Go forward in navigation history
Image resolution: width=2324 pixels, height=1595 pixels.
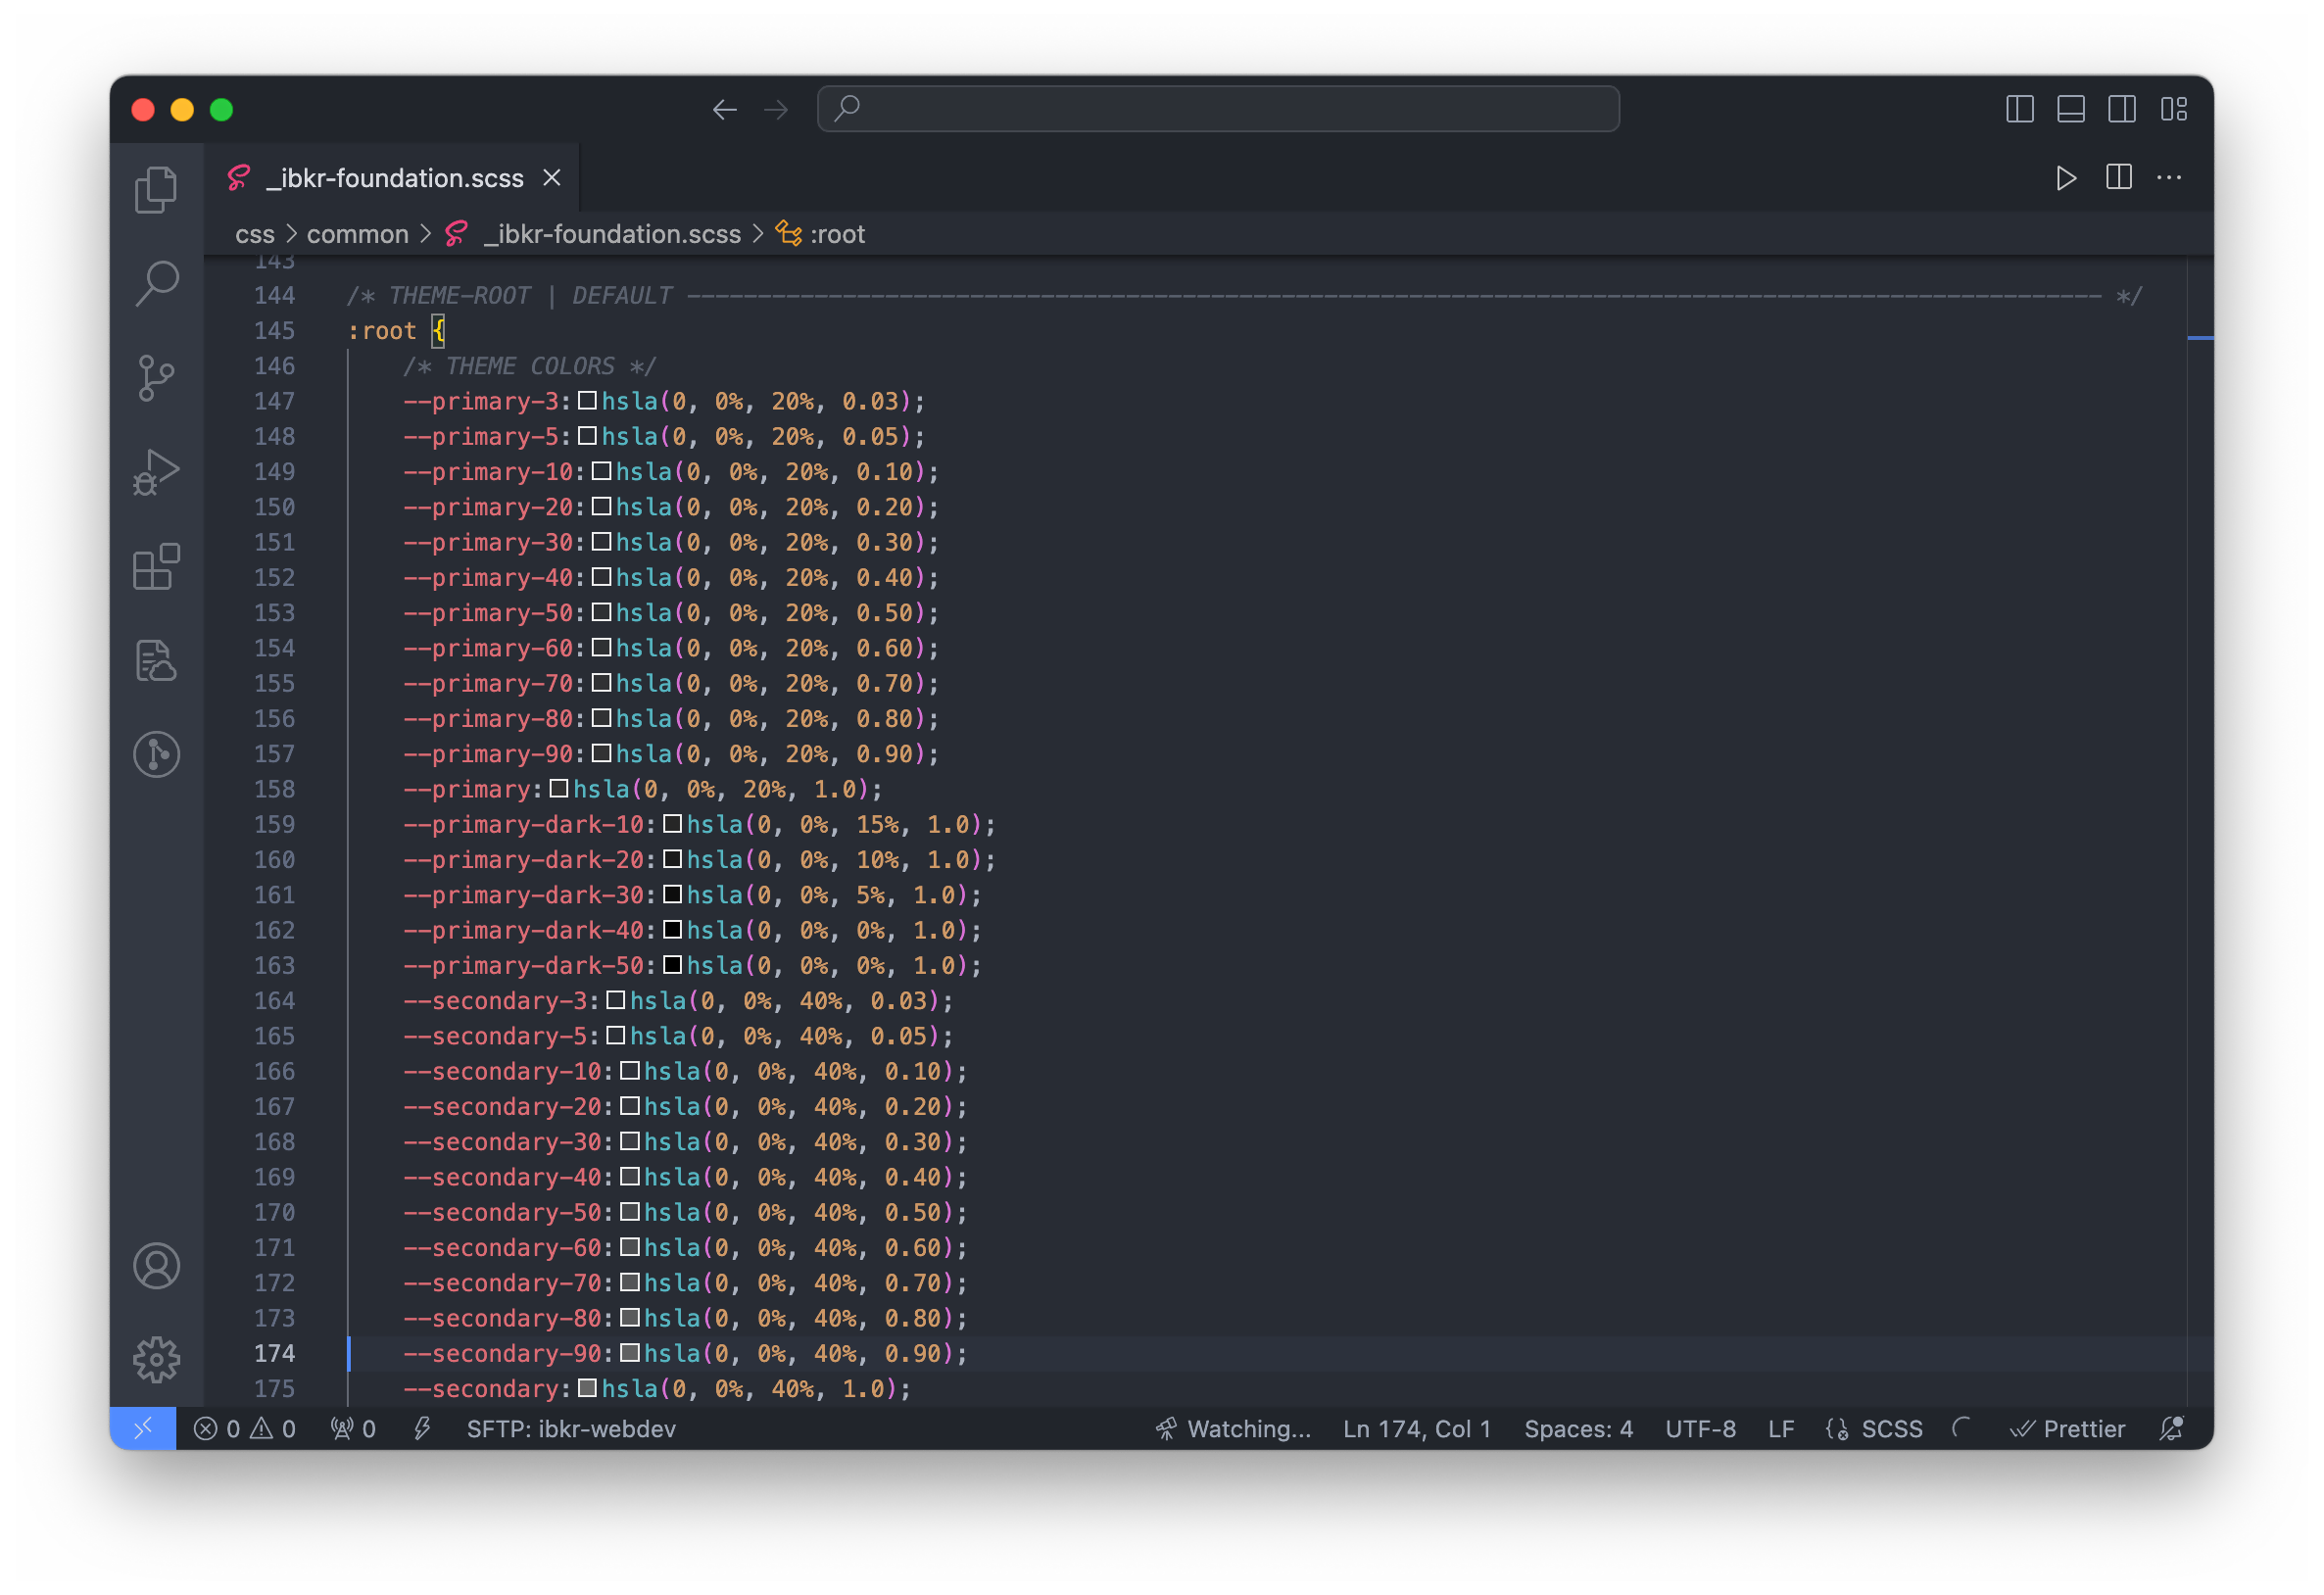tap(776, 109)
